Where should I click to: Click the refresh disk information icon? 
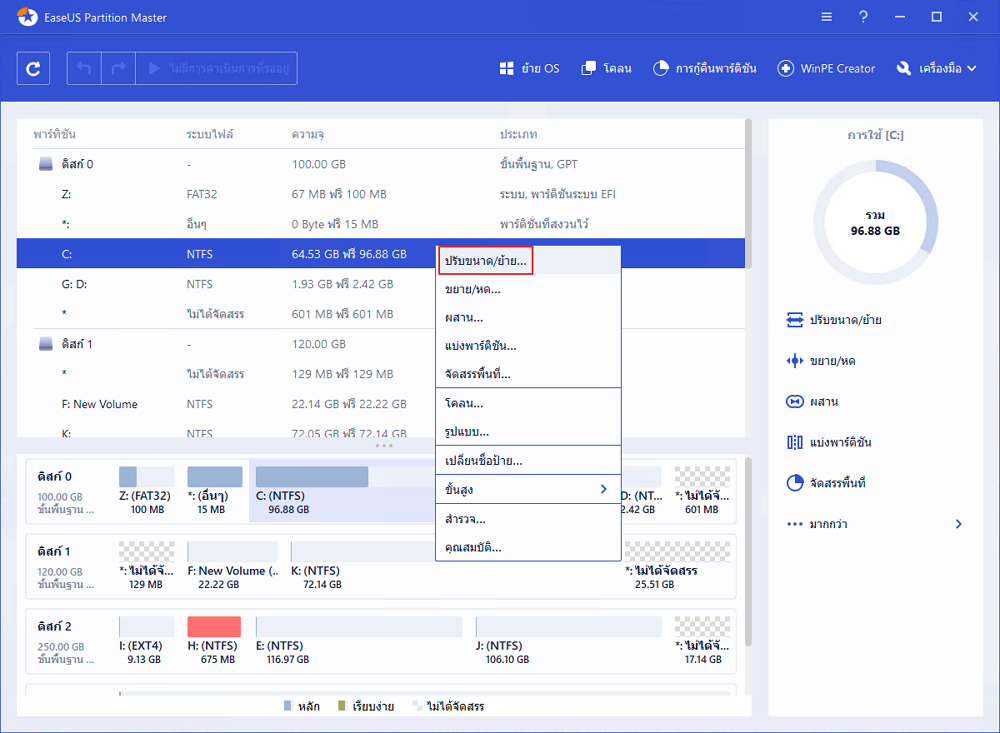tap(33, 68)
